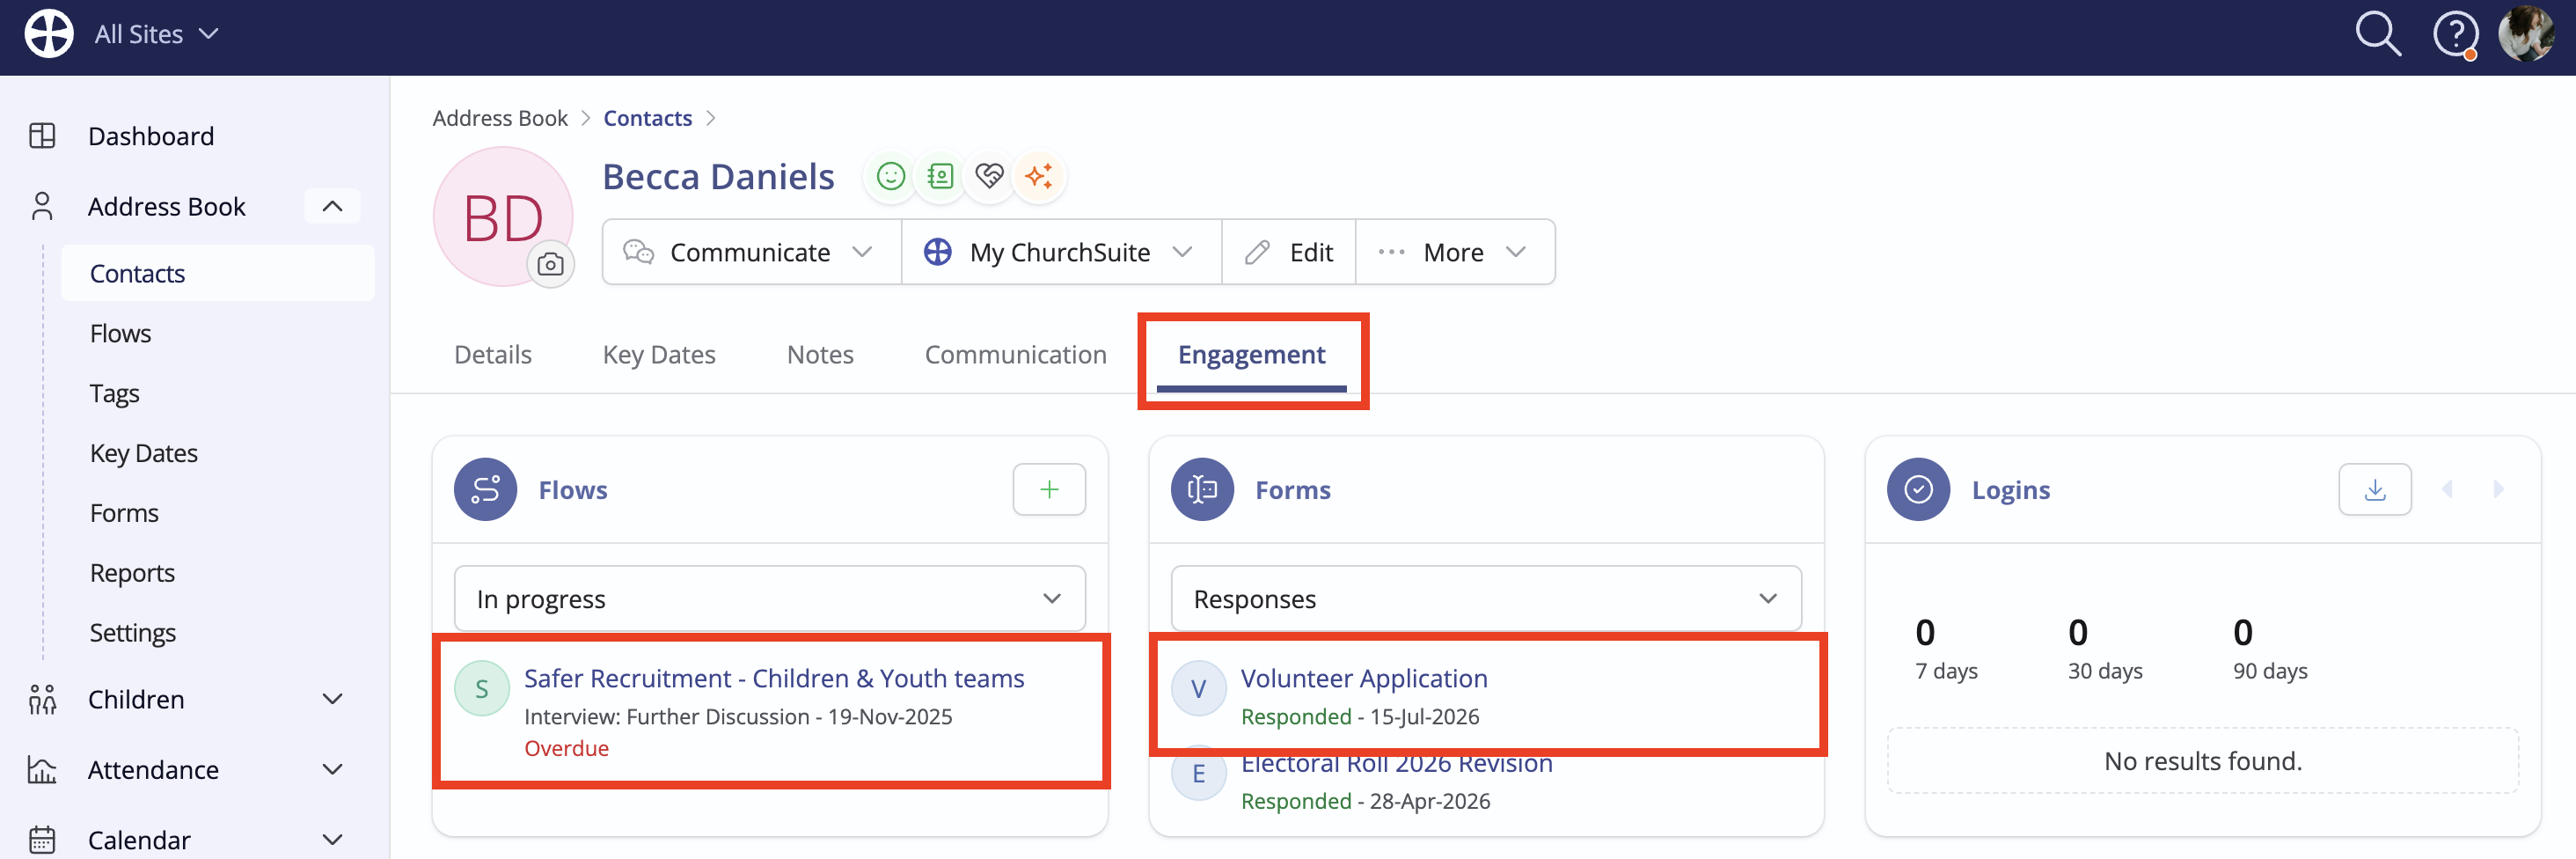Click the Logins card heading
Image resolution: width=2576 pixels, height=859 pixels.
click(x=2010, y=490)
